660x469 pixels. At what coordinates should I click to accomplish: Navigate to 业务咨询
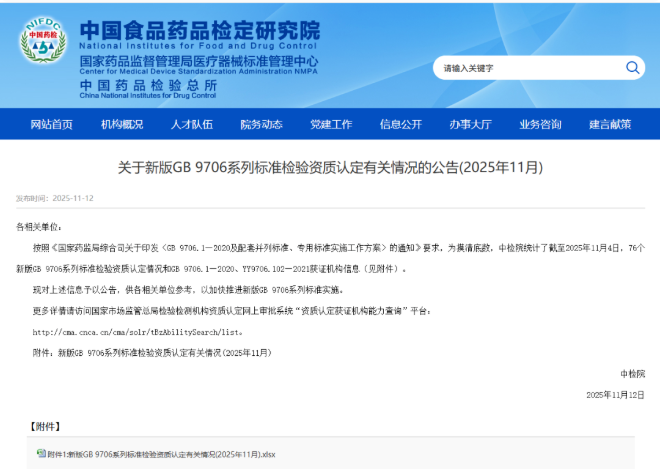[540, 125]
